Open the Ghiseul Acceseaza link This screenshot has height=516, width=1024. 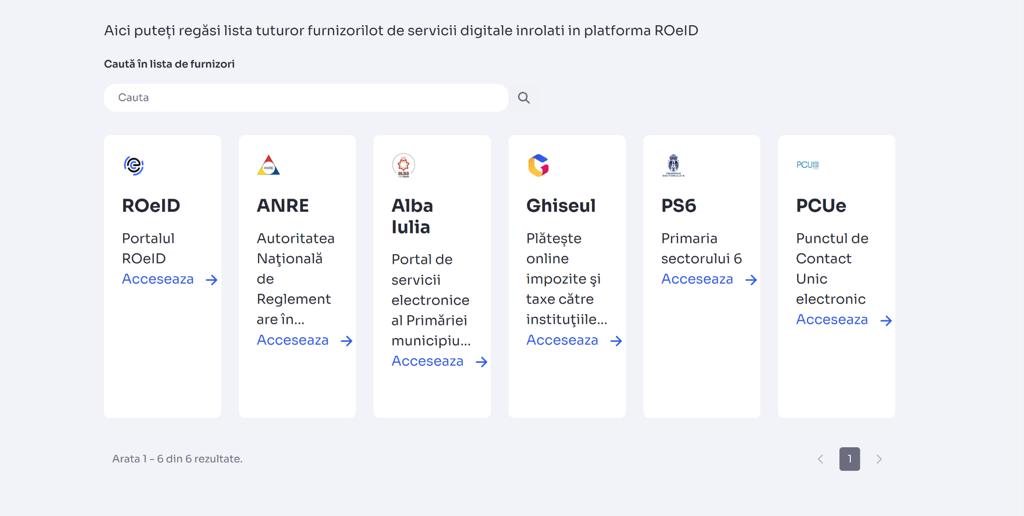point(562,340)
